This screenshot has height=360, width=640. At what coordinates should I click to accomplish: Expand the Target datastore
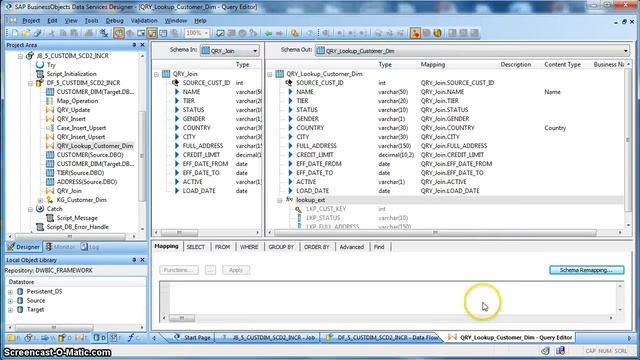point(10,310)
